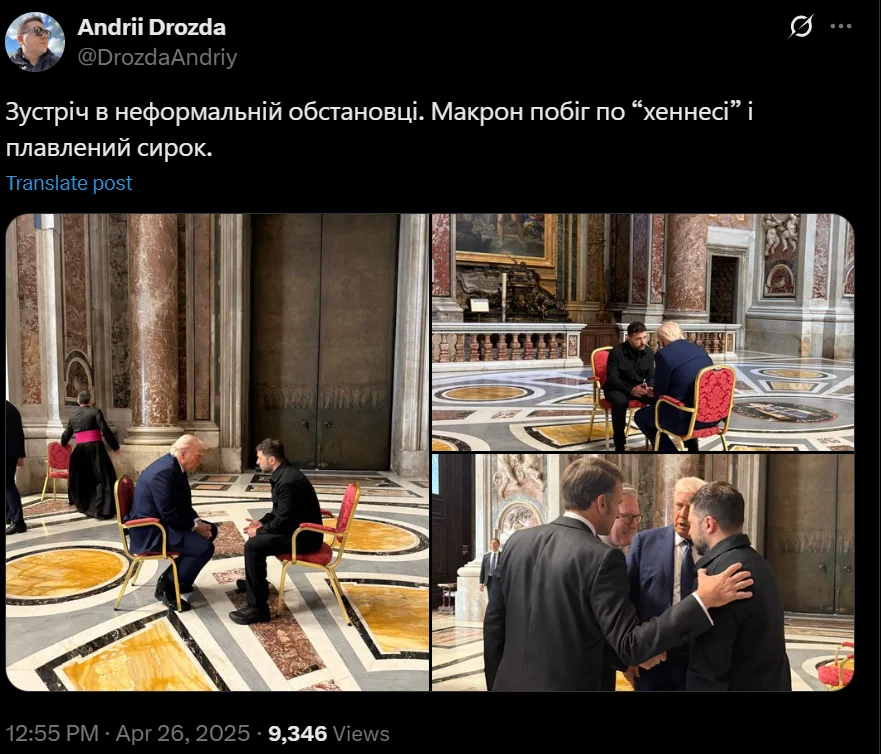Click the priest with pink sash in photo
The image size is (881, 754).
point(90,454)
